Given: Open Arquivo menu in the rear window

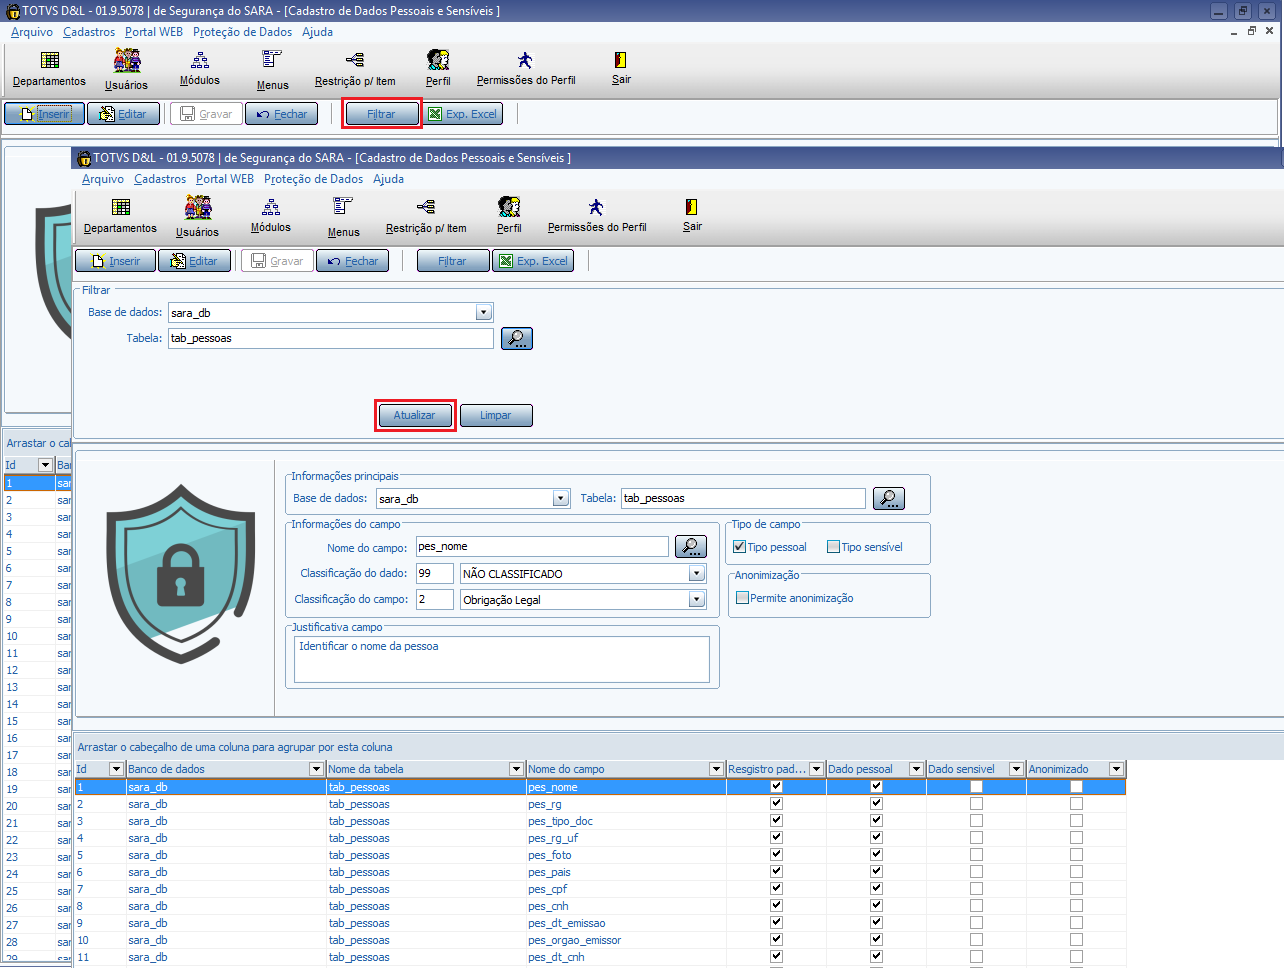Looking at the screenshot, I should click(x=32, y=32).
